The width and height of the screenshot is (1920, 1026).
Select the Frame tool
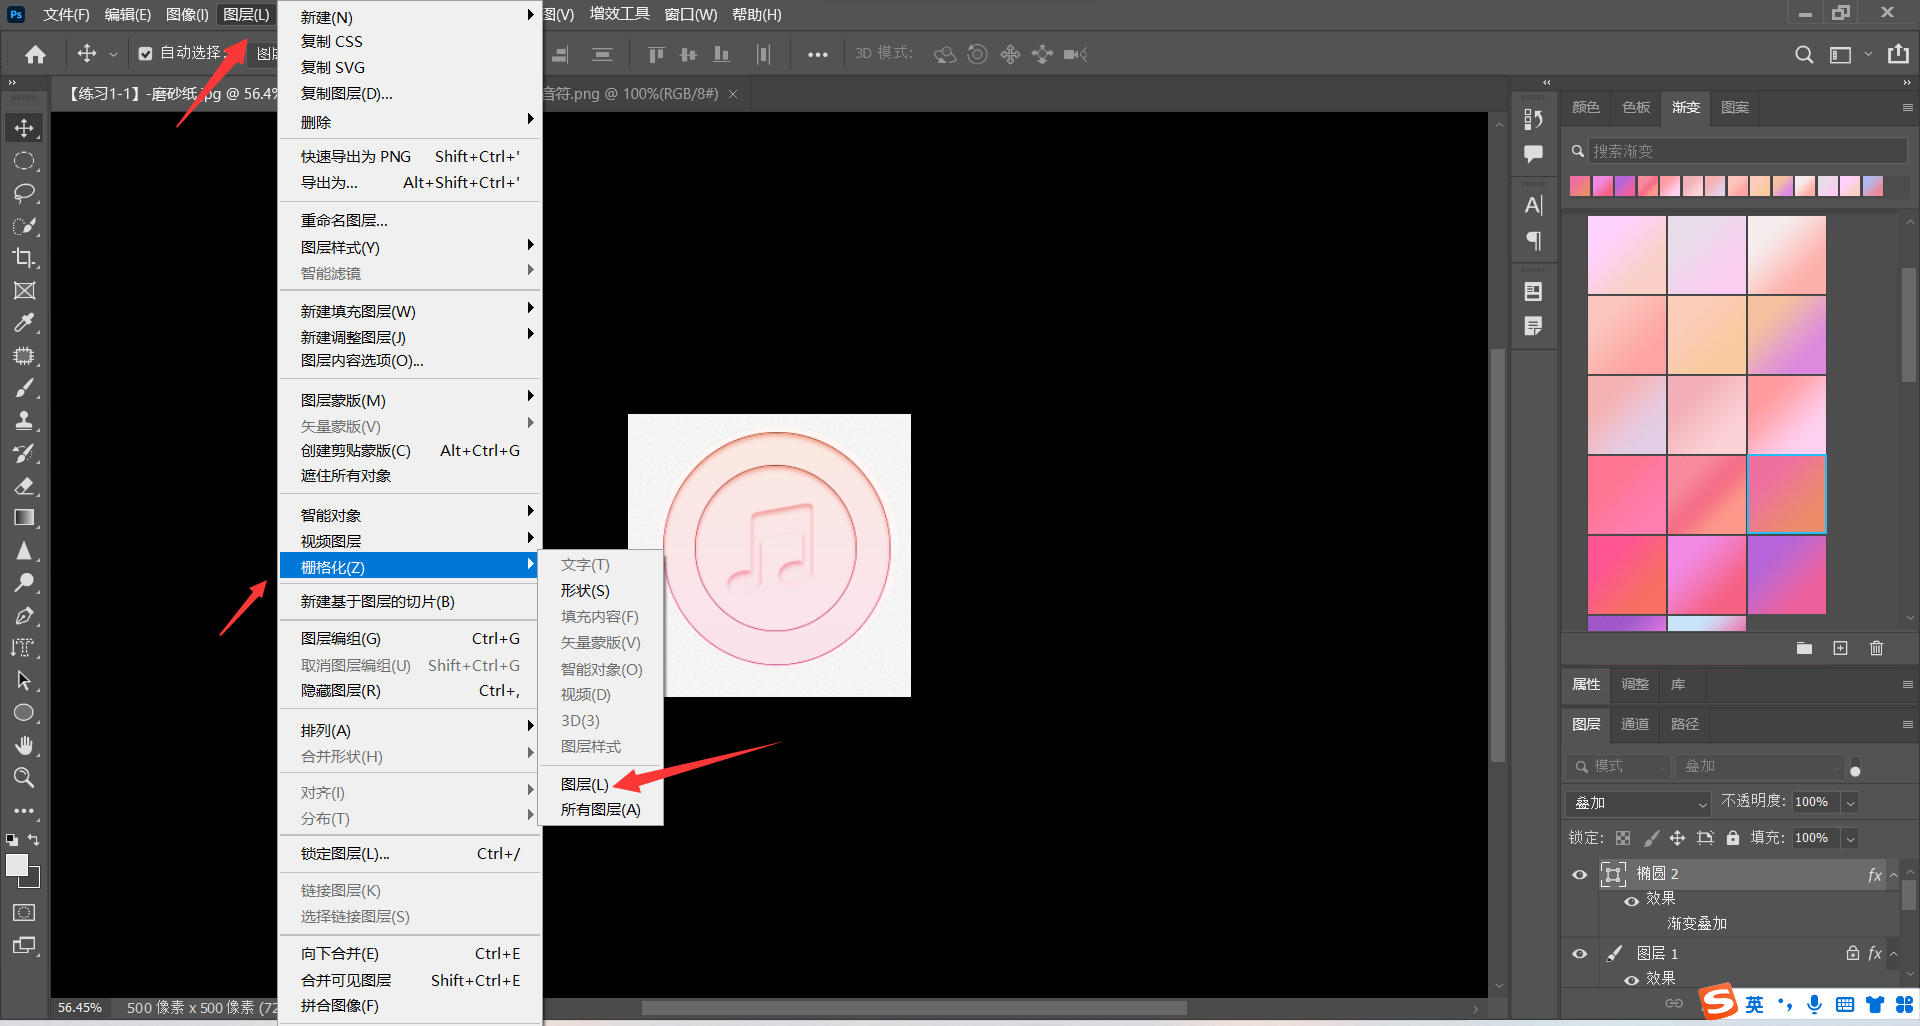(24, 291)
